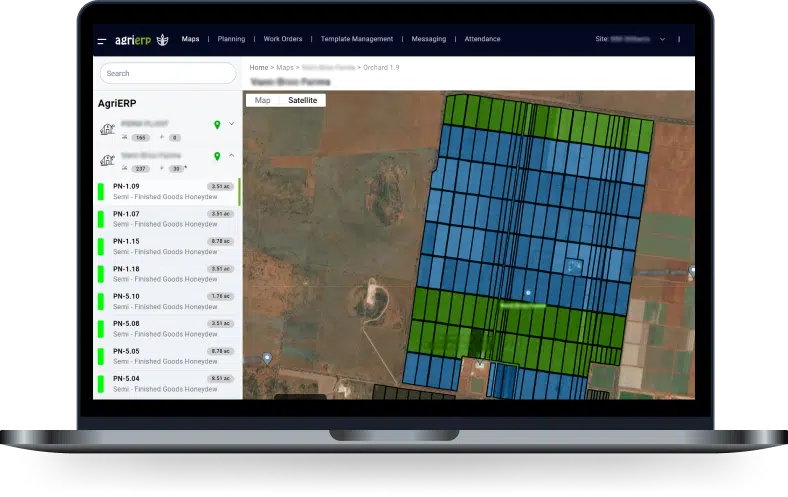This screenshot has height=497, width=788.
Task: Switch map view to Map
Action: pos(262,100)
